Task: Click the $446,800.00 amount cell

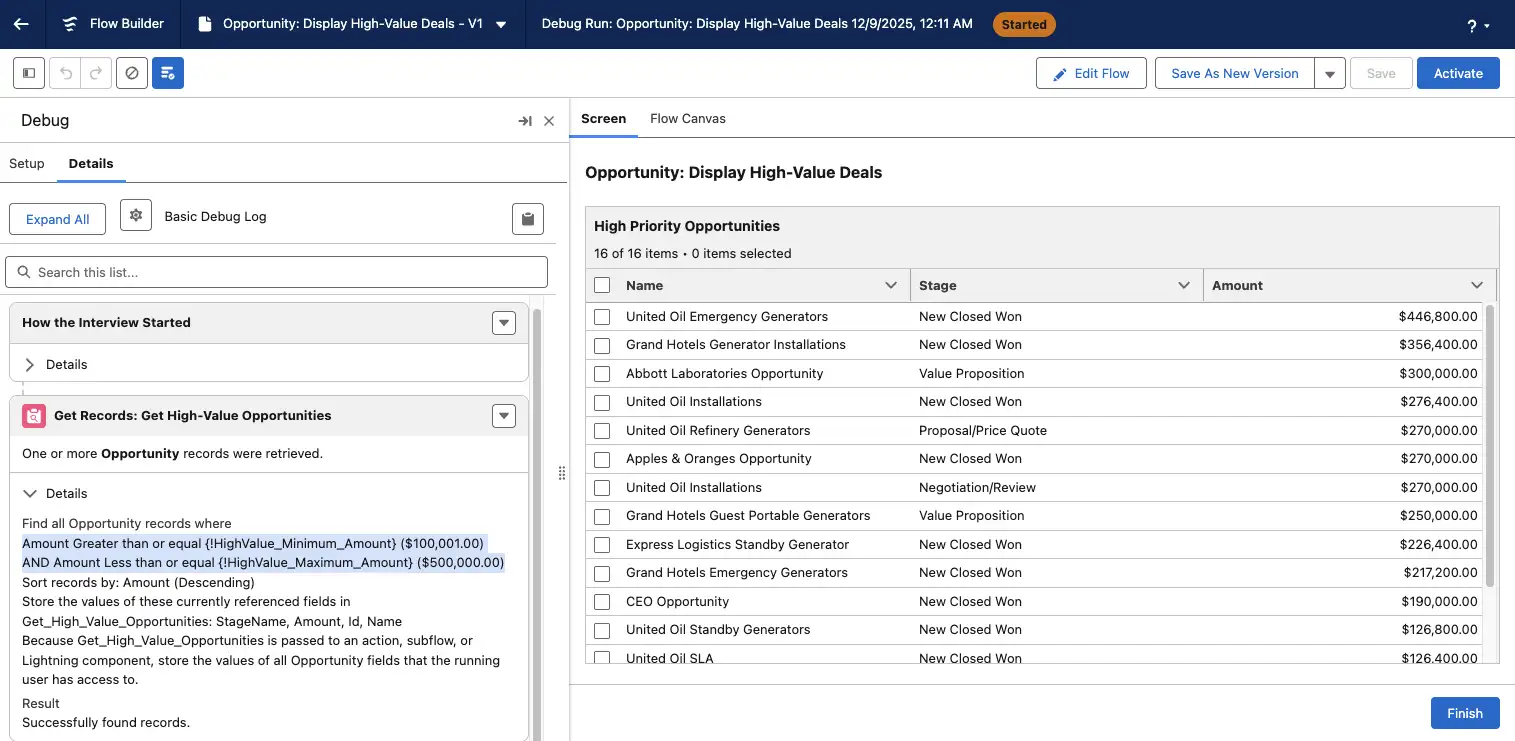Action: click(1438, 316)
